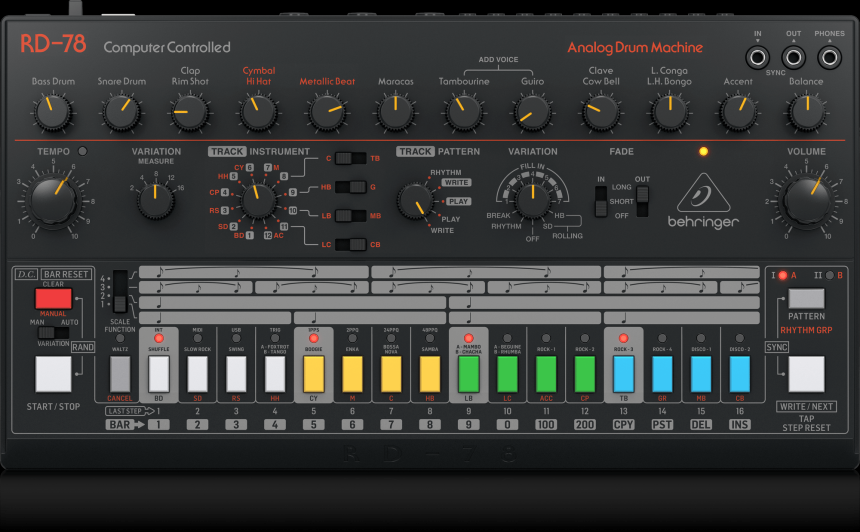The image size is (860, 532).
Task: Click the white Write/Next tap button
Action: (x=806, y=374)
